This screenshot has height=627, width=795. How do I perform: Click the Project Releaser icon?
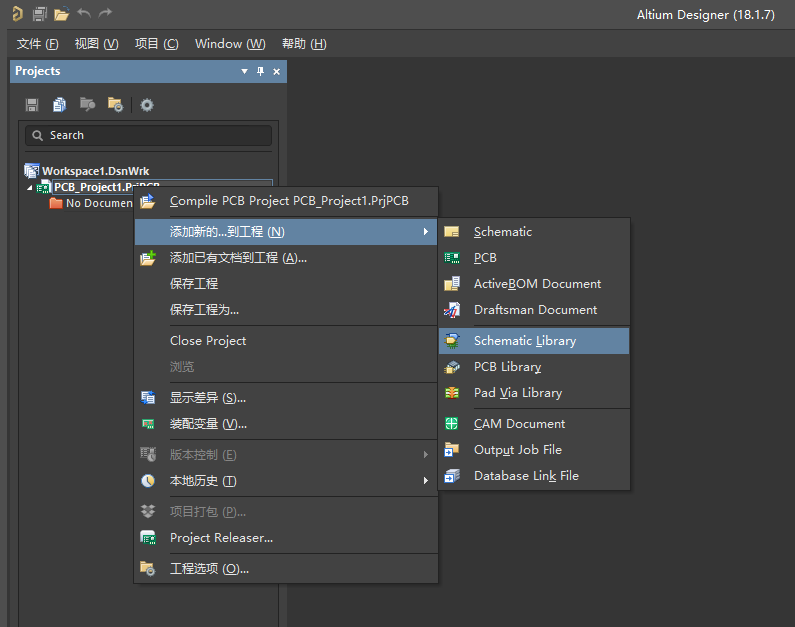tap(148, 538)
